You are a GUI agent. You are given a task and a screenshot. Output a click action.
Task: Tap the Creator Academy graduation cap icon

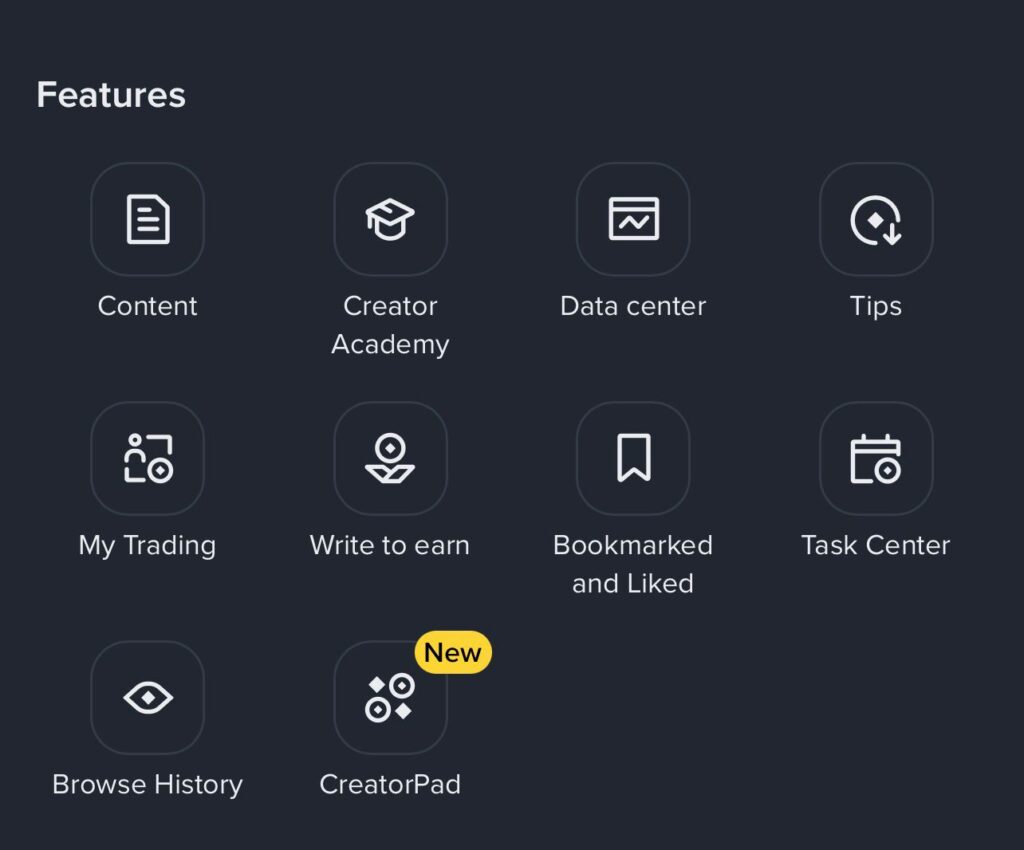point(390,219)
